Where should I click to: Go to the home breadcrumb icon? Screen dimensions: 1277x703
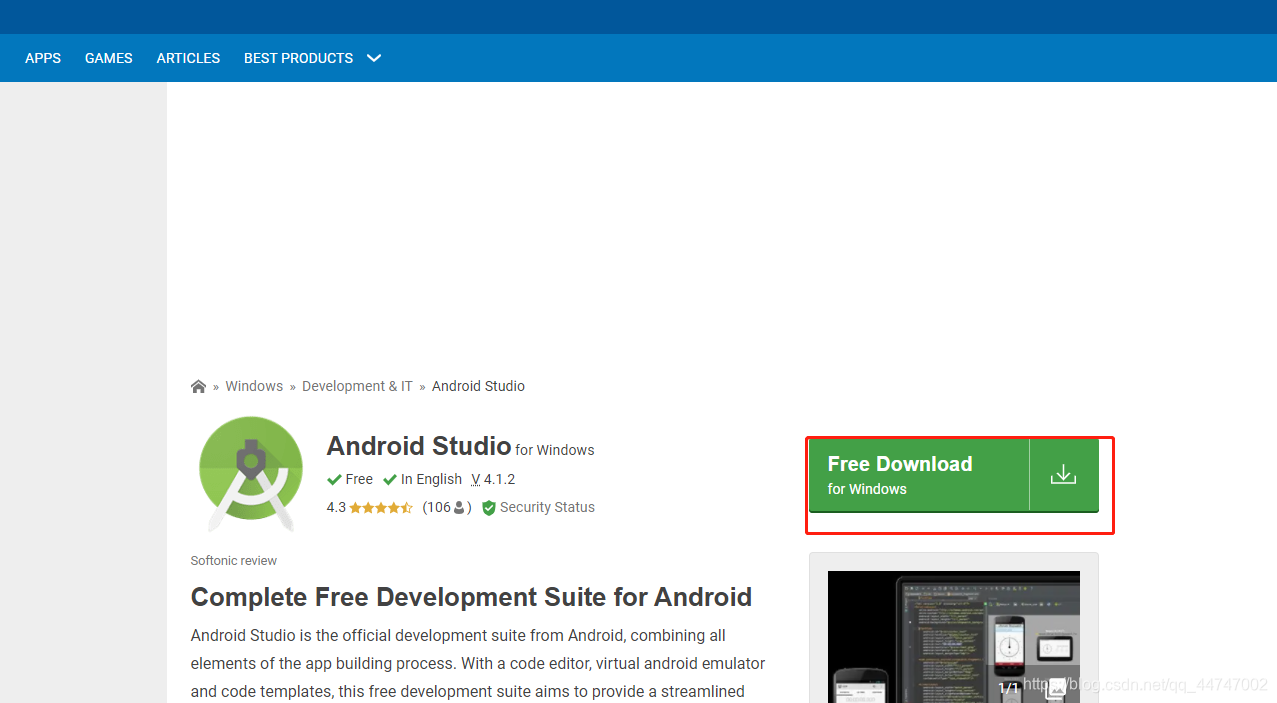click(x=198, y=386)
